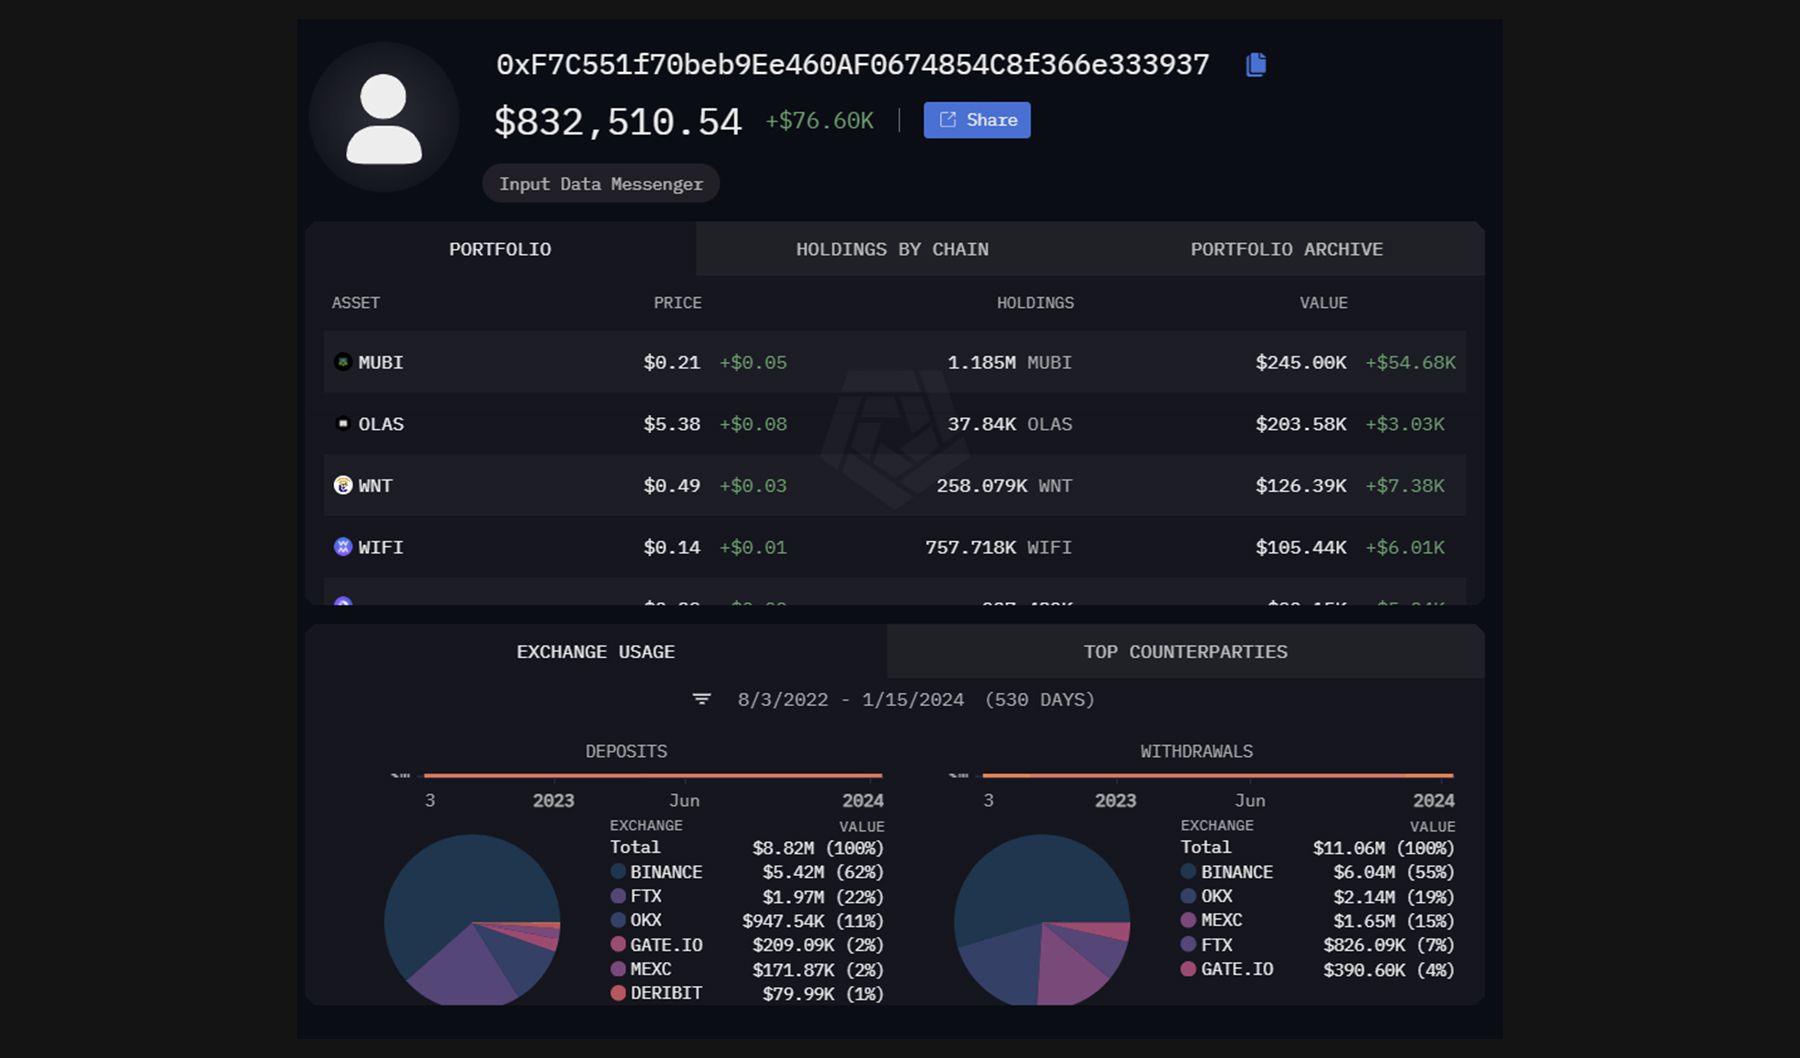Screen dimensions: 1800x1058
Task: Click the OLAS token icon
Action: point(343,424)
